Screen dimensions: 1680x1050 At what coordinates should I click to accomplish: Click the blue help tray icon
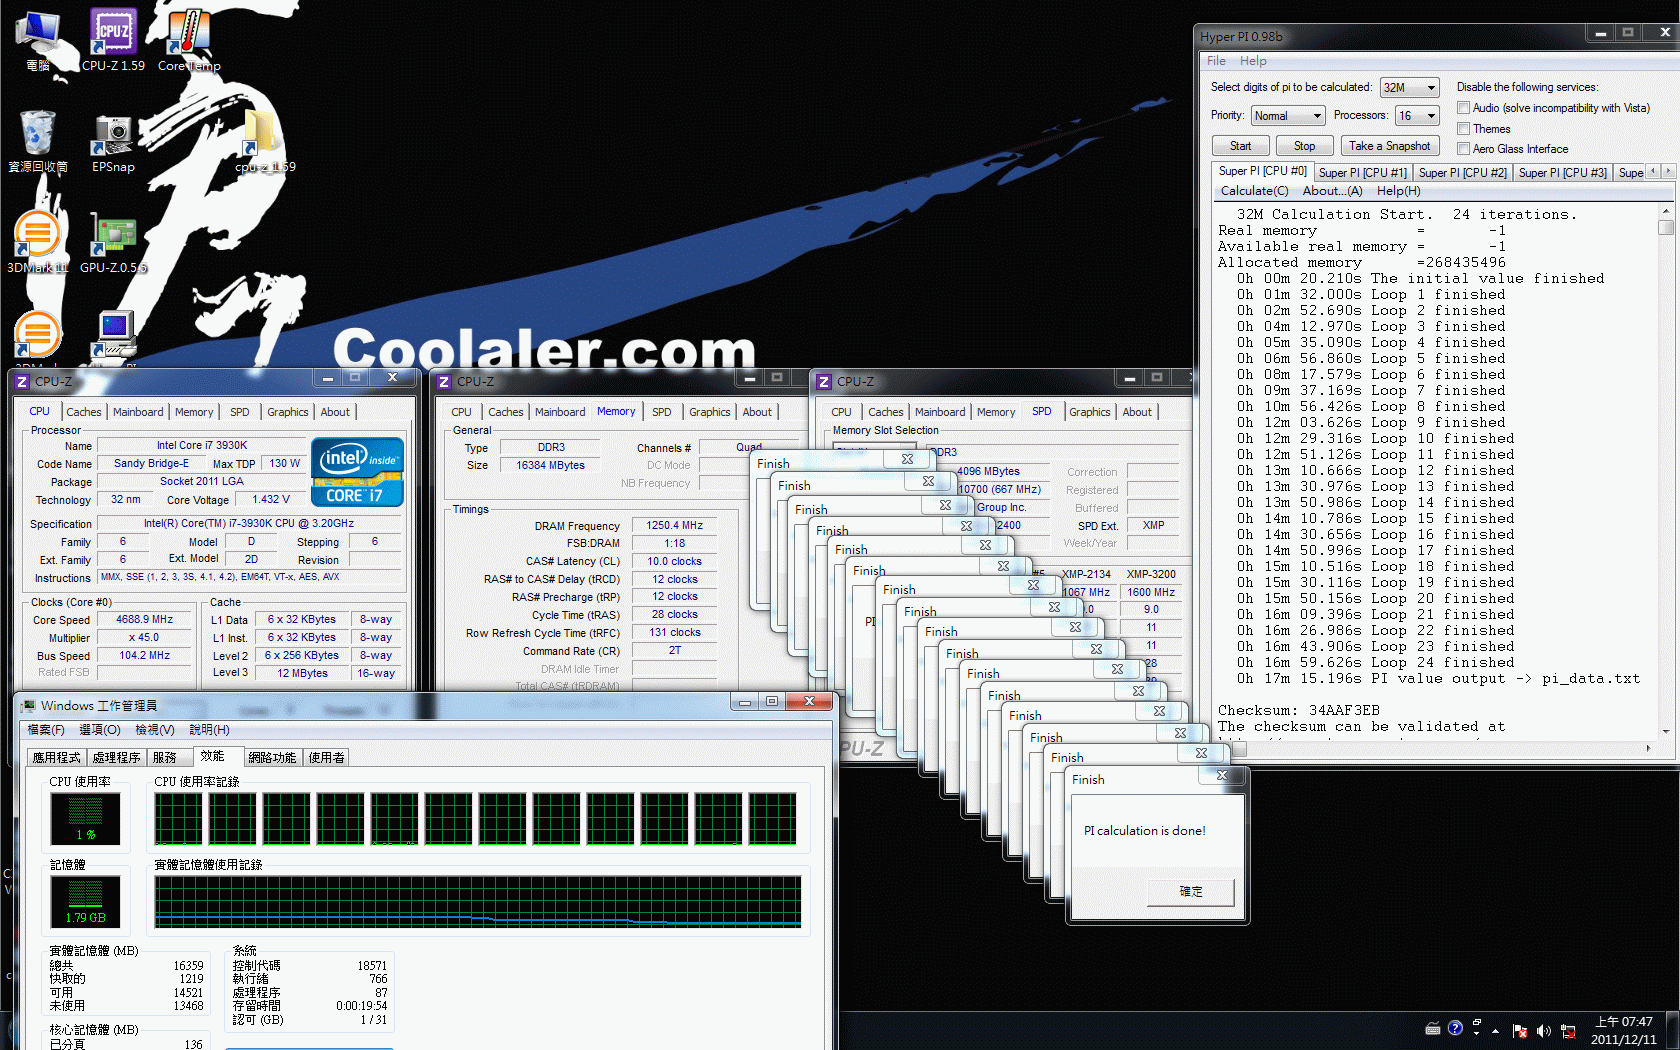coord(1455,1027)
